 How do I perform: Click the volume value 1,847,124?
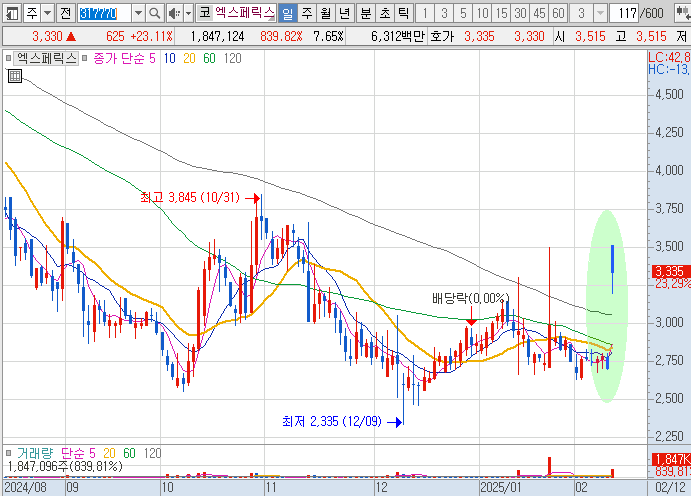[217, 36]
